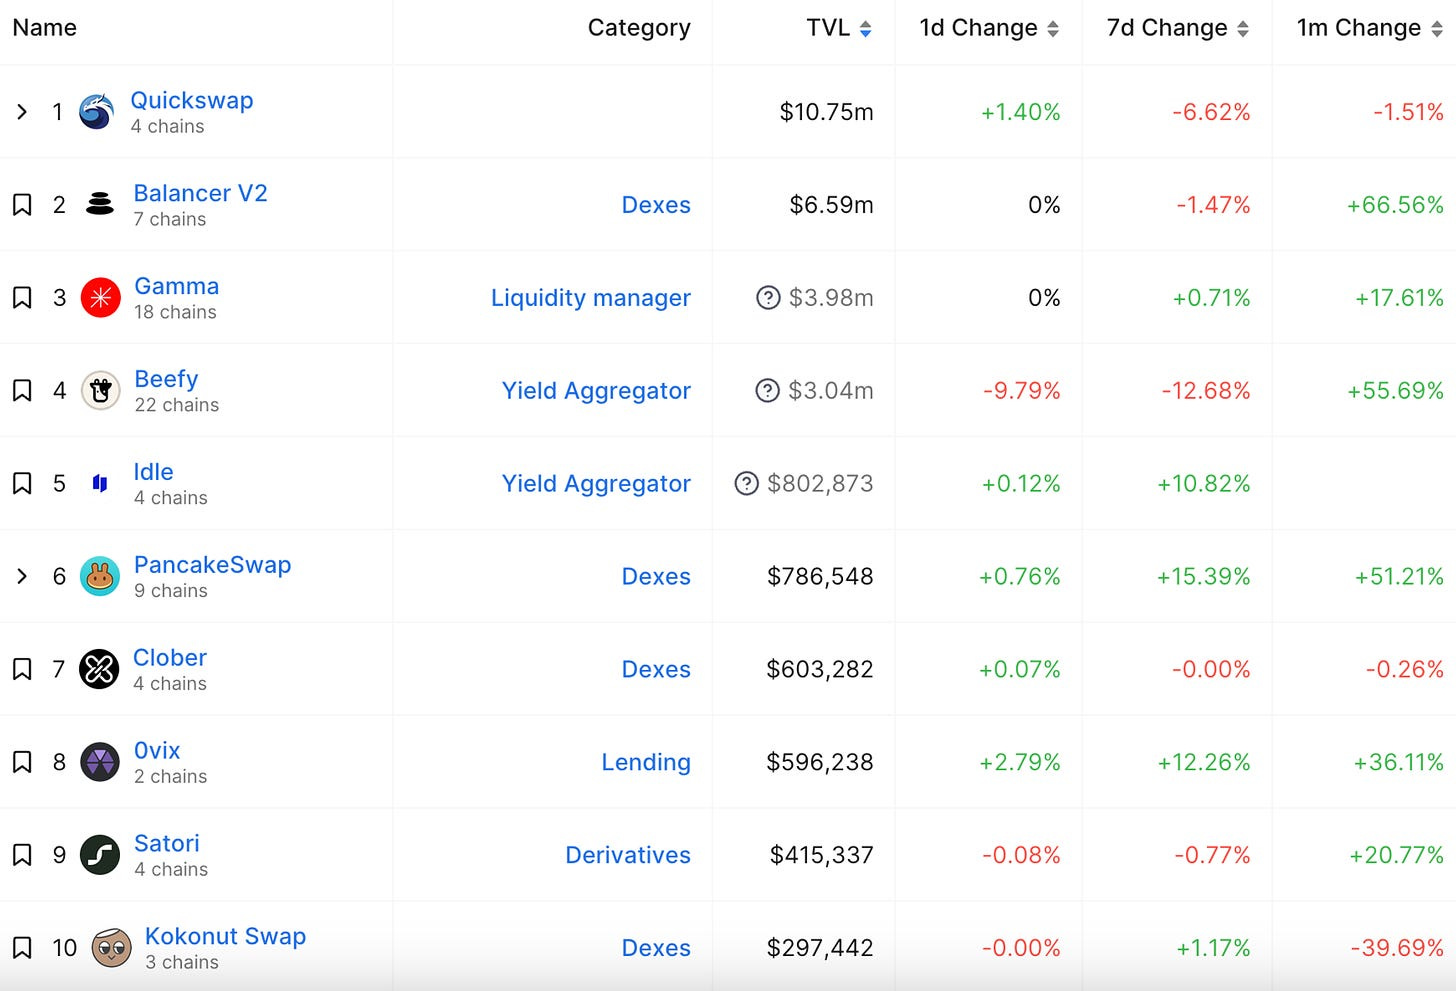Bookmark the Kokonut Swap row
Screen dimensions: 1456x991
(x=22, y=948)
